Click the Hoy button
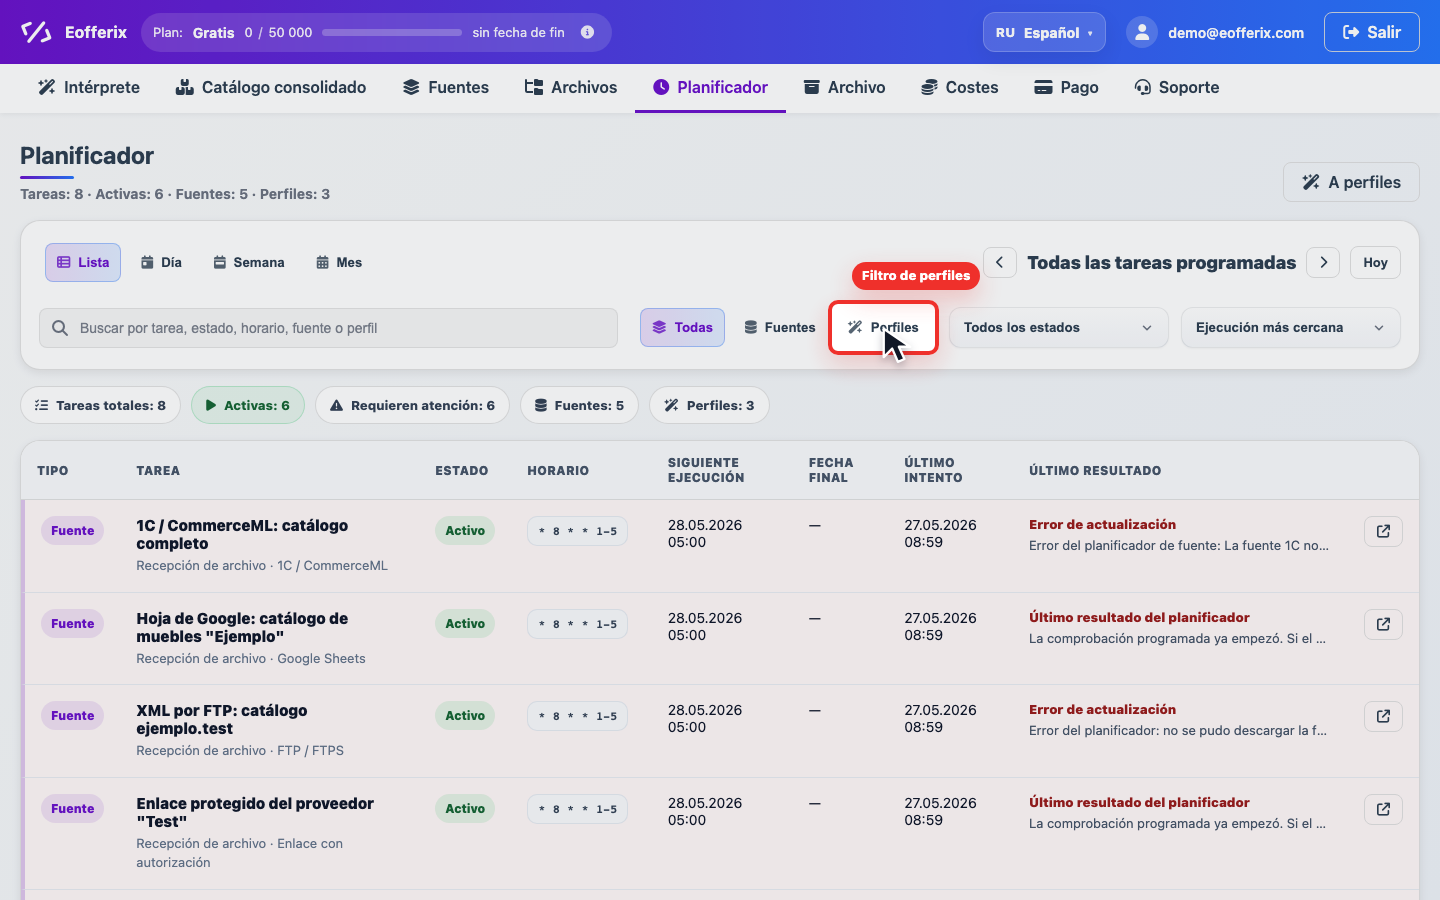This screenshot has height=900, width=1440. (x=1375, y=262)
